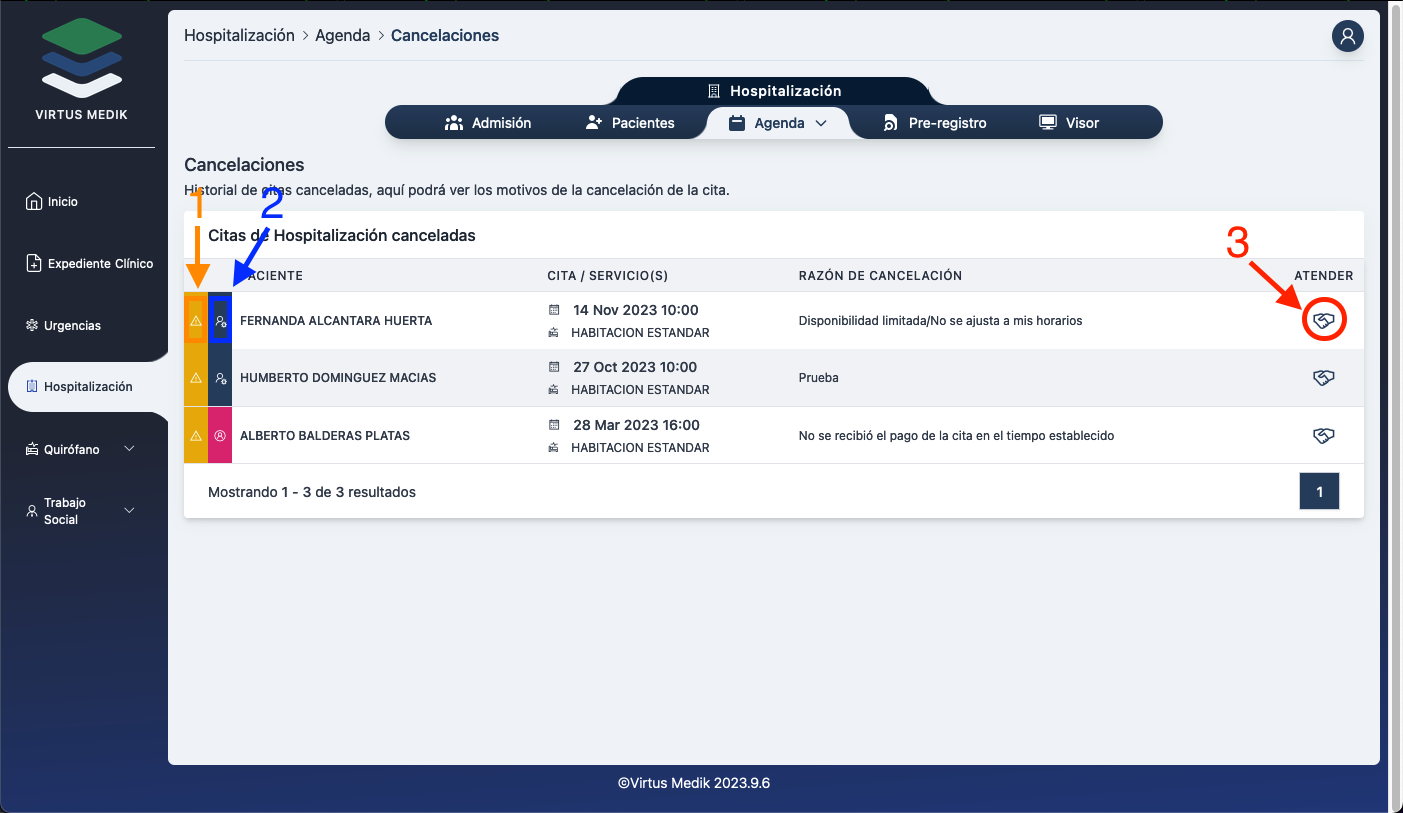
Task: Click the pink patient icon for Alberto Balderas
Action: (x=220, y=436)
